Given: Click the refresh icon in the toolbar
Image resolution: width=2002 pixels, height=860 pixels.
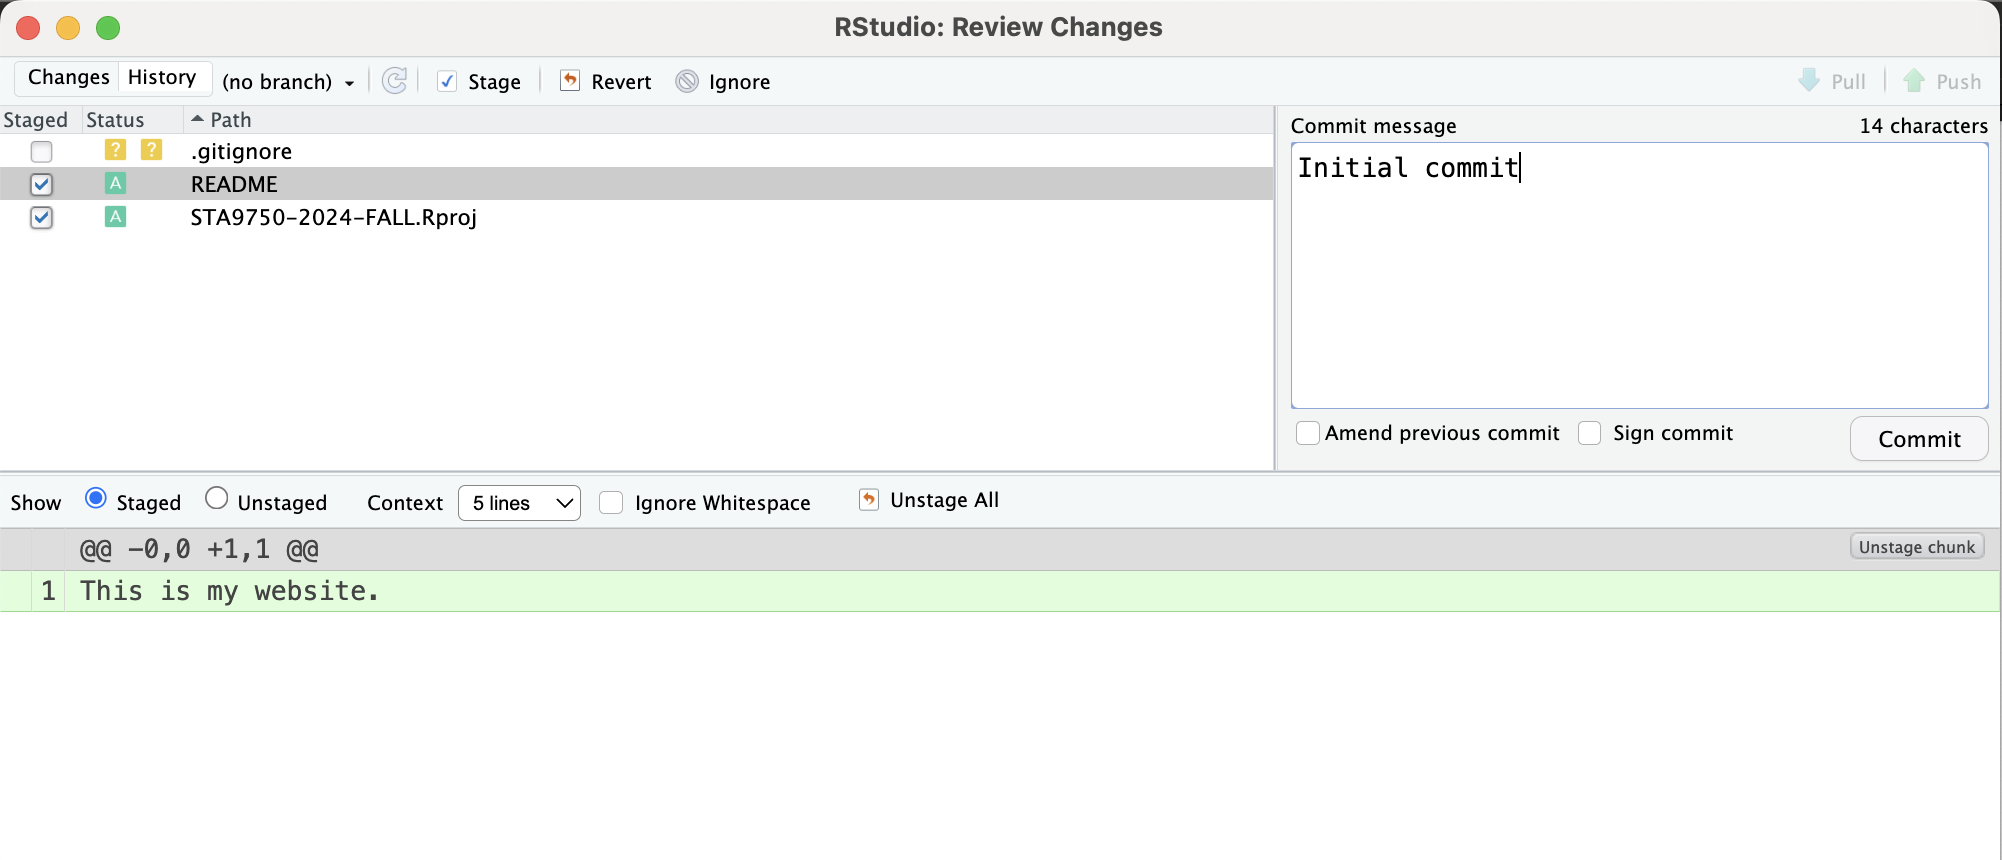Looking at the screenshot, I should click(x=395, y=81).
